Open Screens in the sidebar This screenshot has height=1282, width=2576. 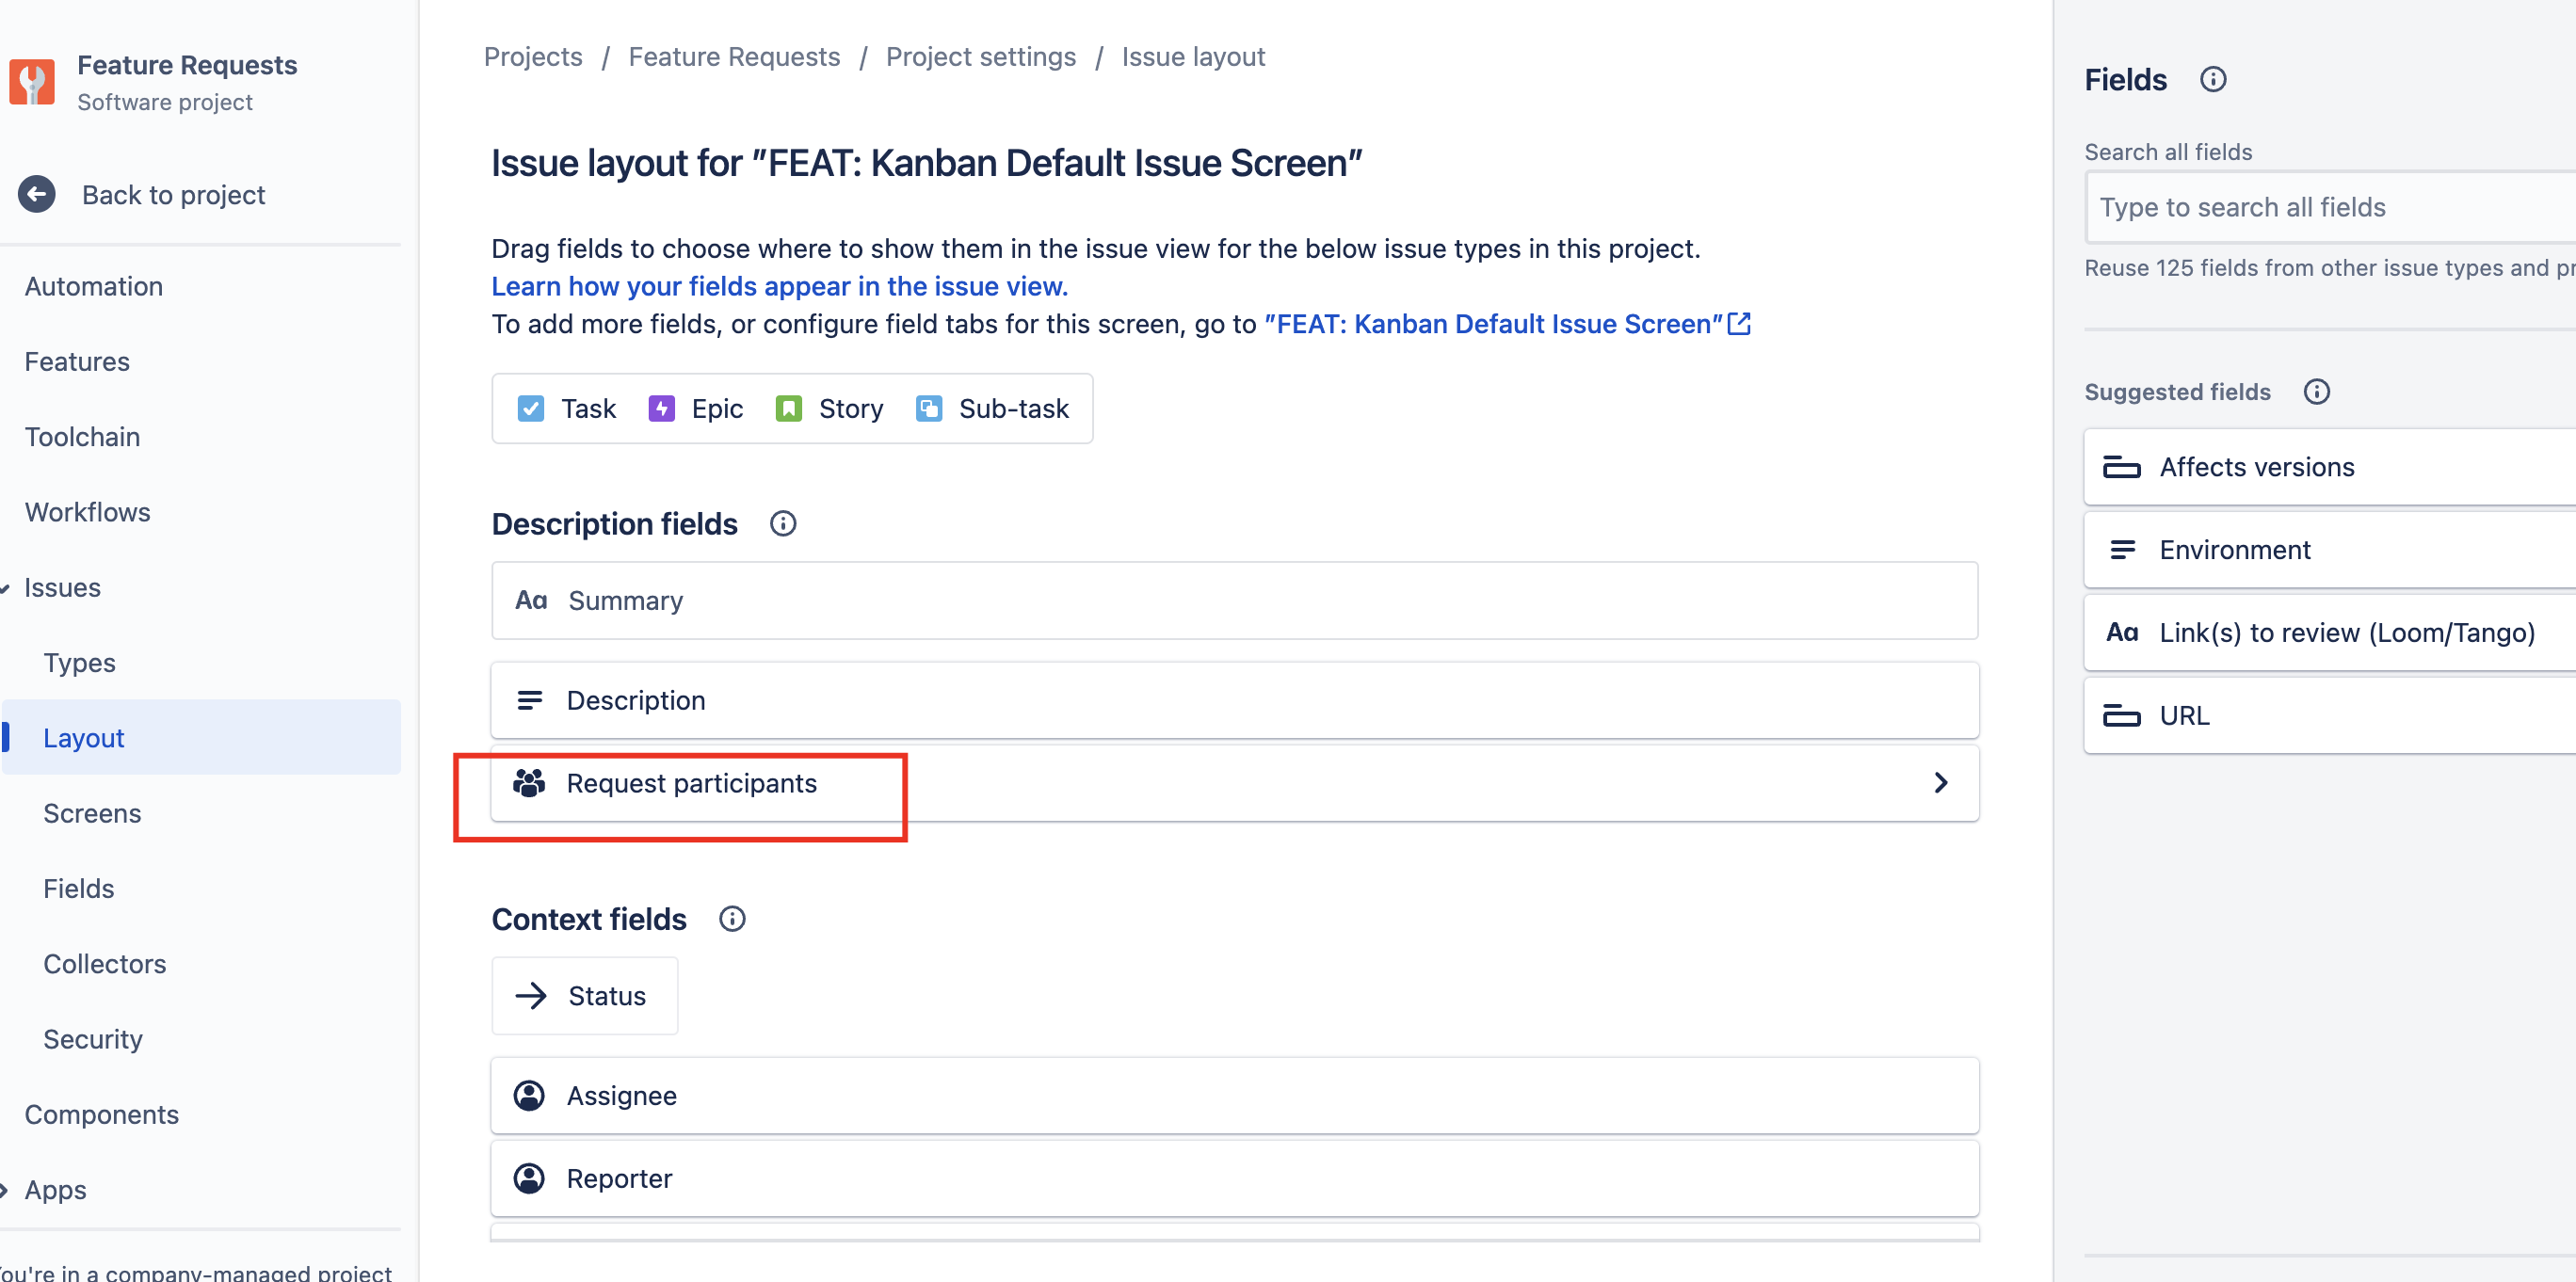(92, 813)
